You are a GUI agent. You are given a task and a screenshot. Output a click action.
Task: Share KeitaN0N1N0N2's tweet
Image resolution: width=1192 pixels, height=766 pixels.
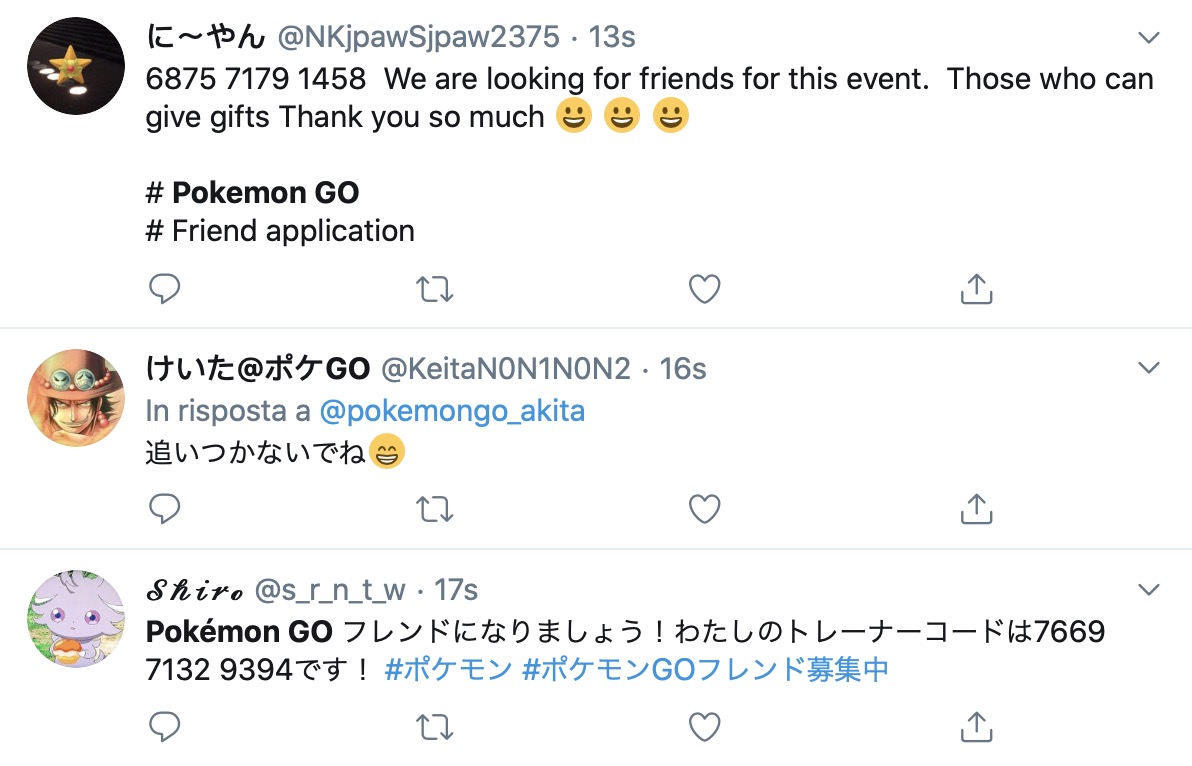click(976, 508)
